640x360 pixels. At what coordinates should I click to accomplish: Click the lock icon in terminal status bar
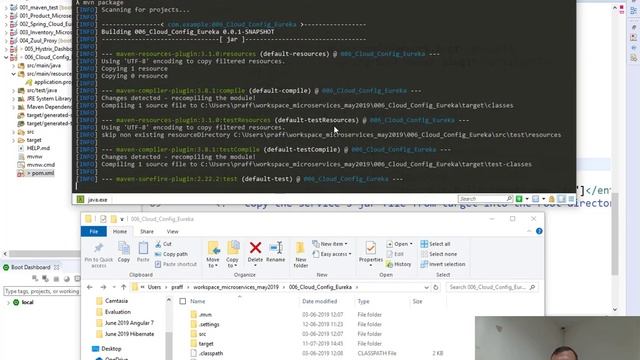click(552, 199)
